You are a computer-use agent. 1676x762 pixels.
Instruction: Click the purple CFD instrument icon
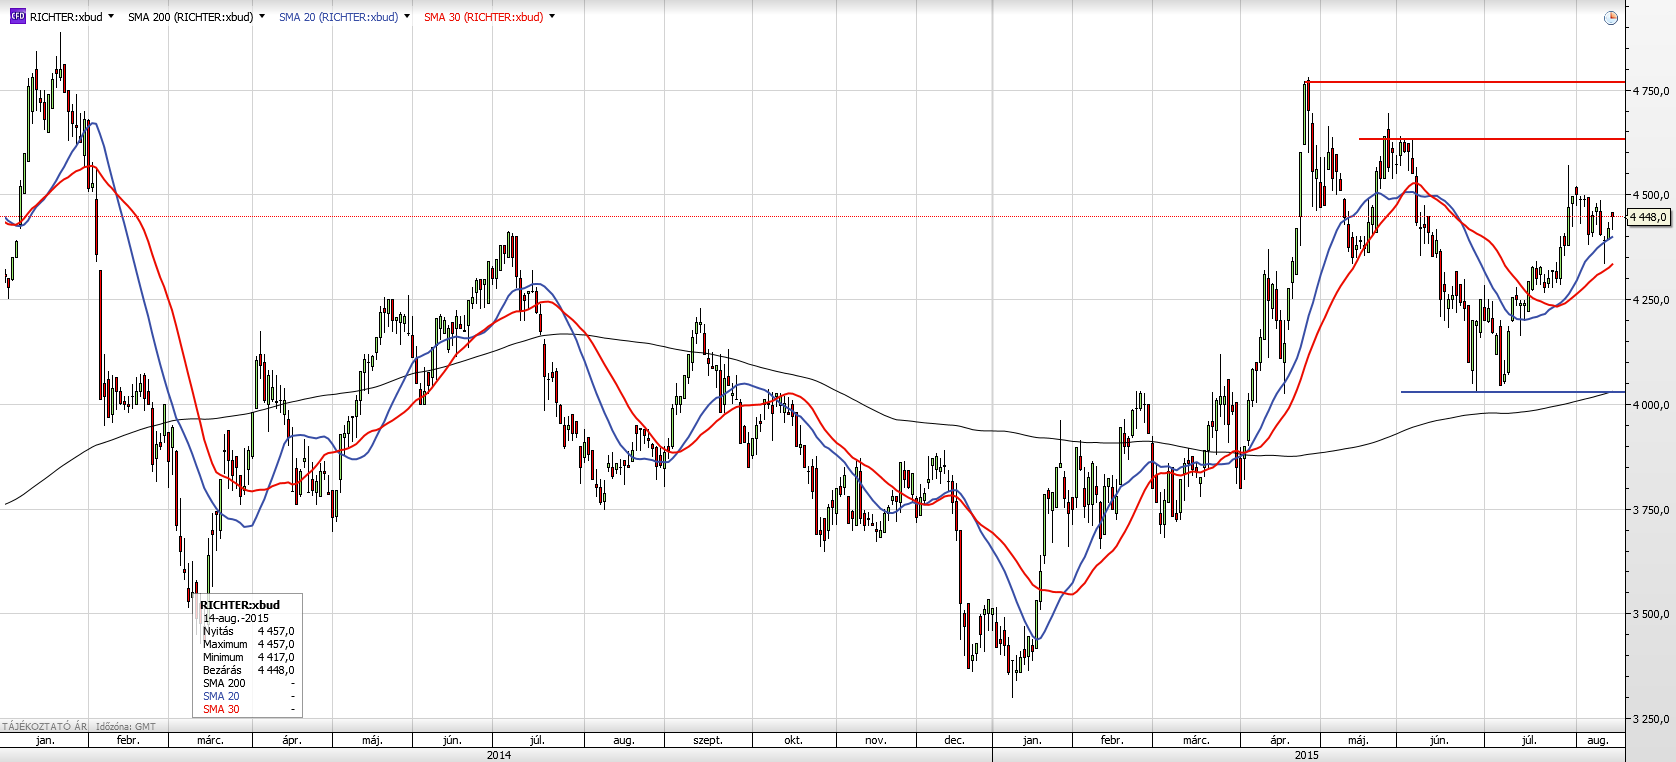coord(17,17)
